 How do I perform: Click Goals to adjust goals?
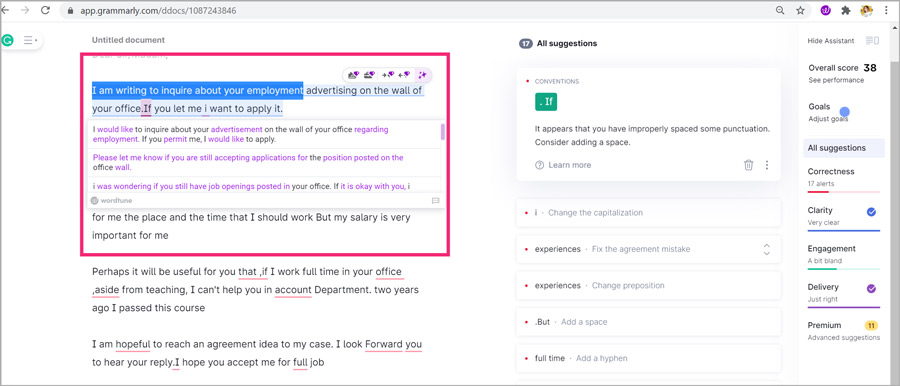click(828, 113)
